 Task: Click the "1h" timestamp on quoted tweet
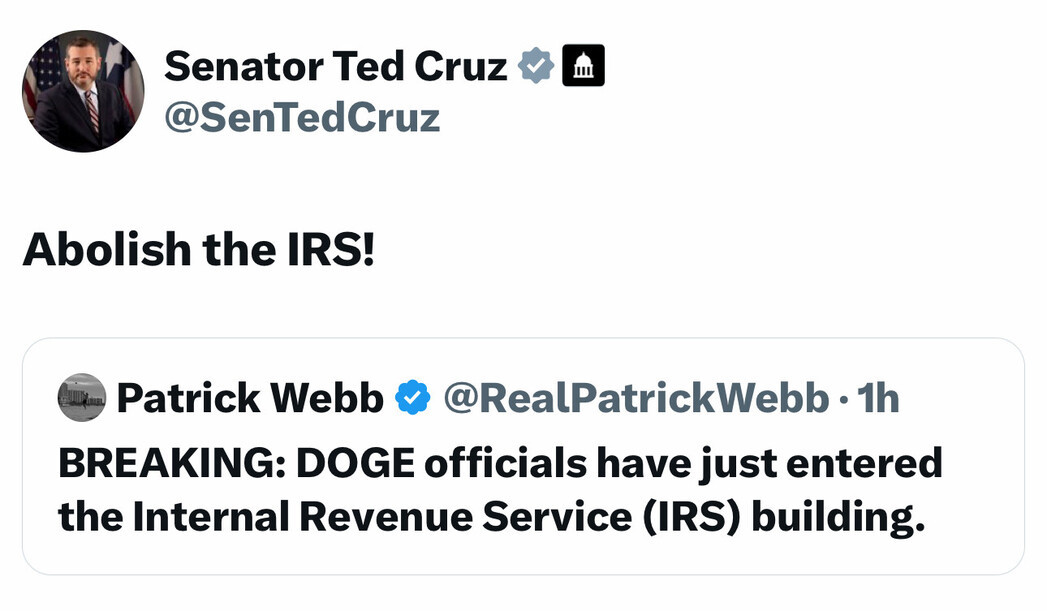tap(879, 398)
